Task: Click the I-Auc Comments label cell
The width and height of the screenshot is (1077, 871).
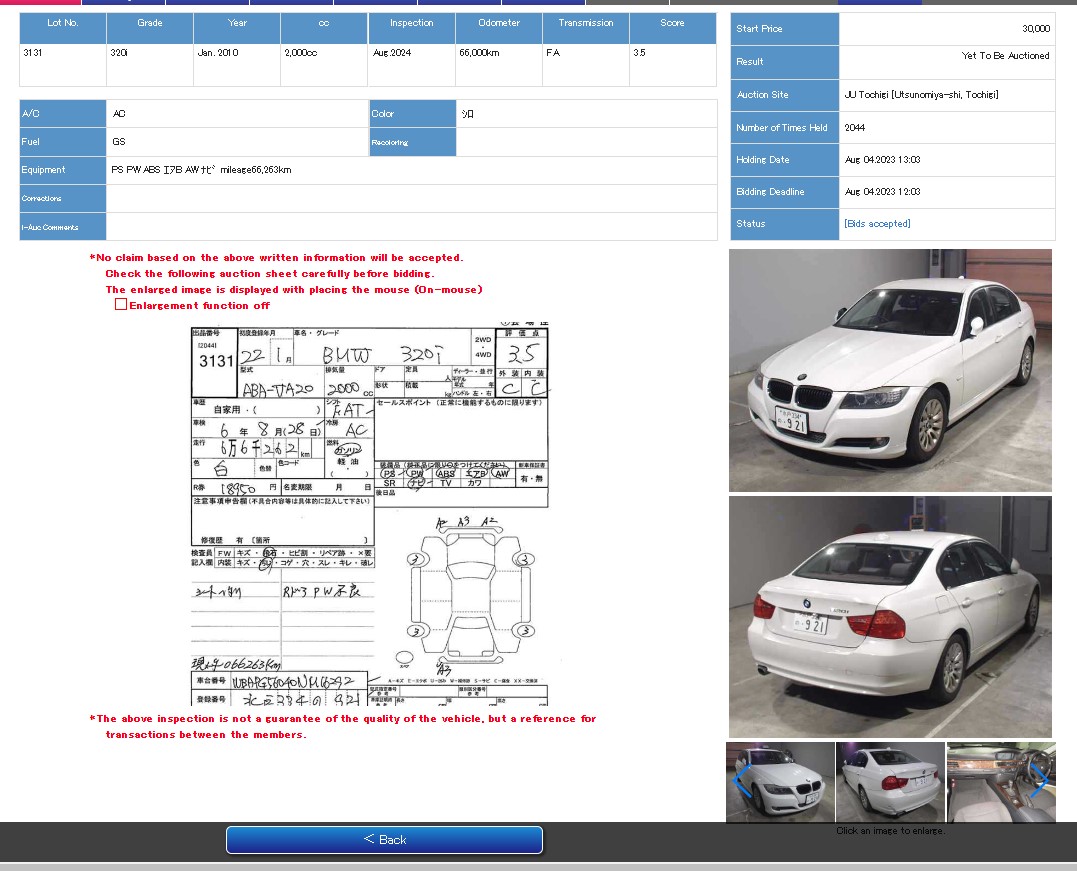Action: click(x=63, y=227)
